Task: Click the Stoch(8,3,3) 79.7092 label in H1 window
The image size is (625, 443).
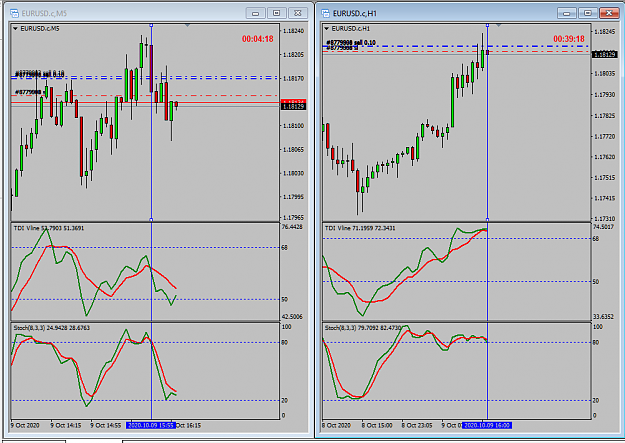Action: [x=363, y=328]
